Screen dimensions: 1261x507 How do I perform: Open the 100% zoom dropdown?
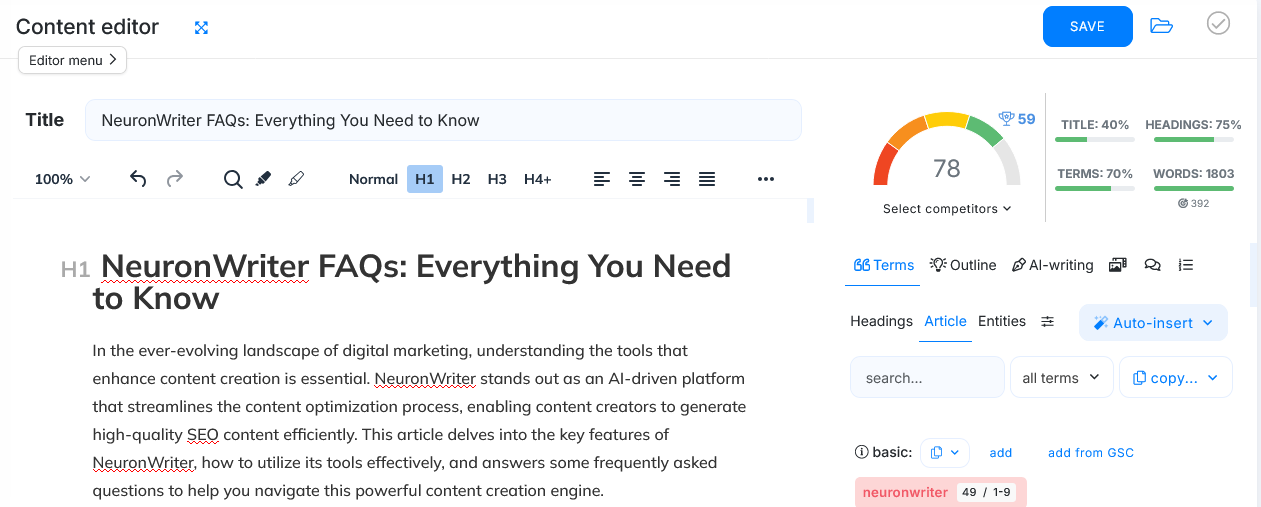(x=62, y=179)
